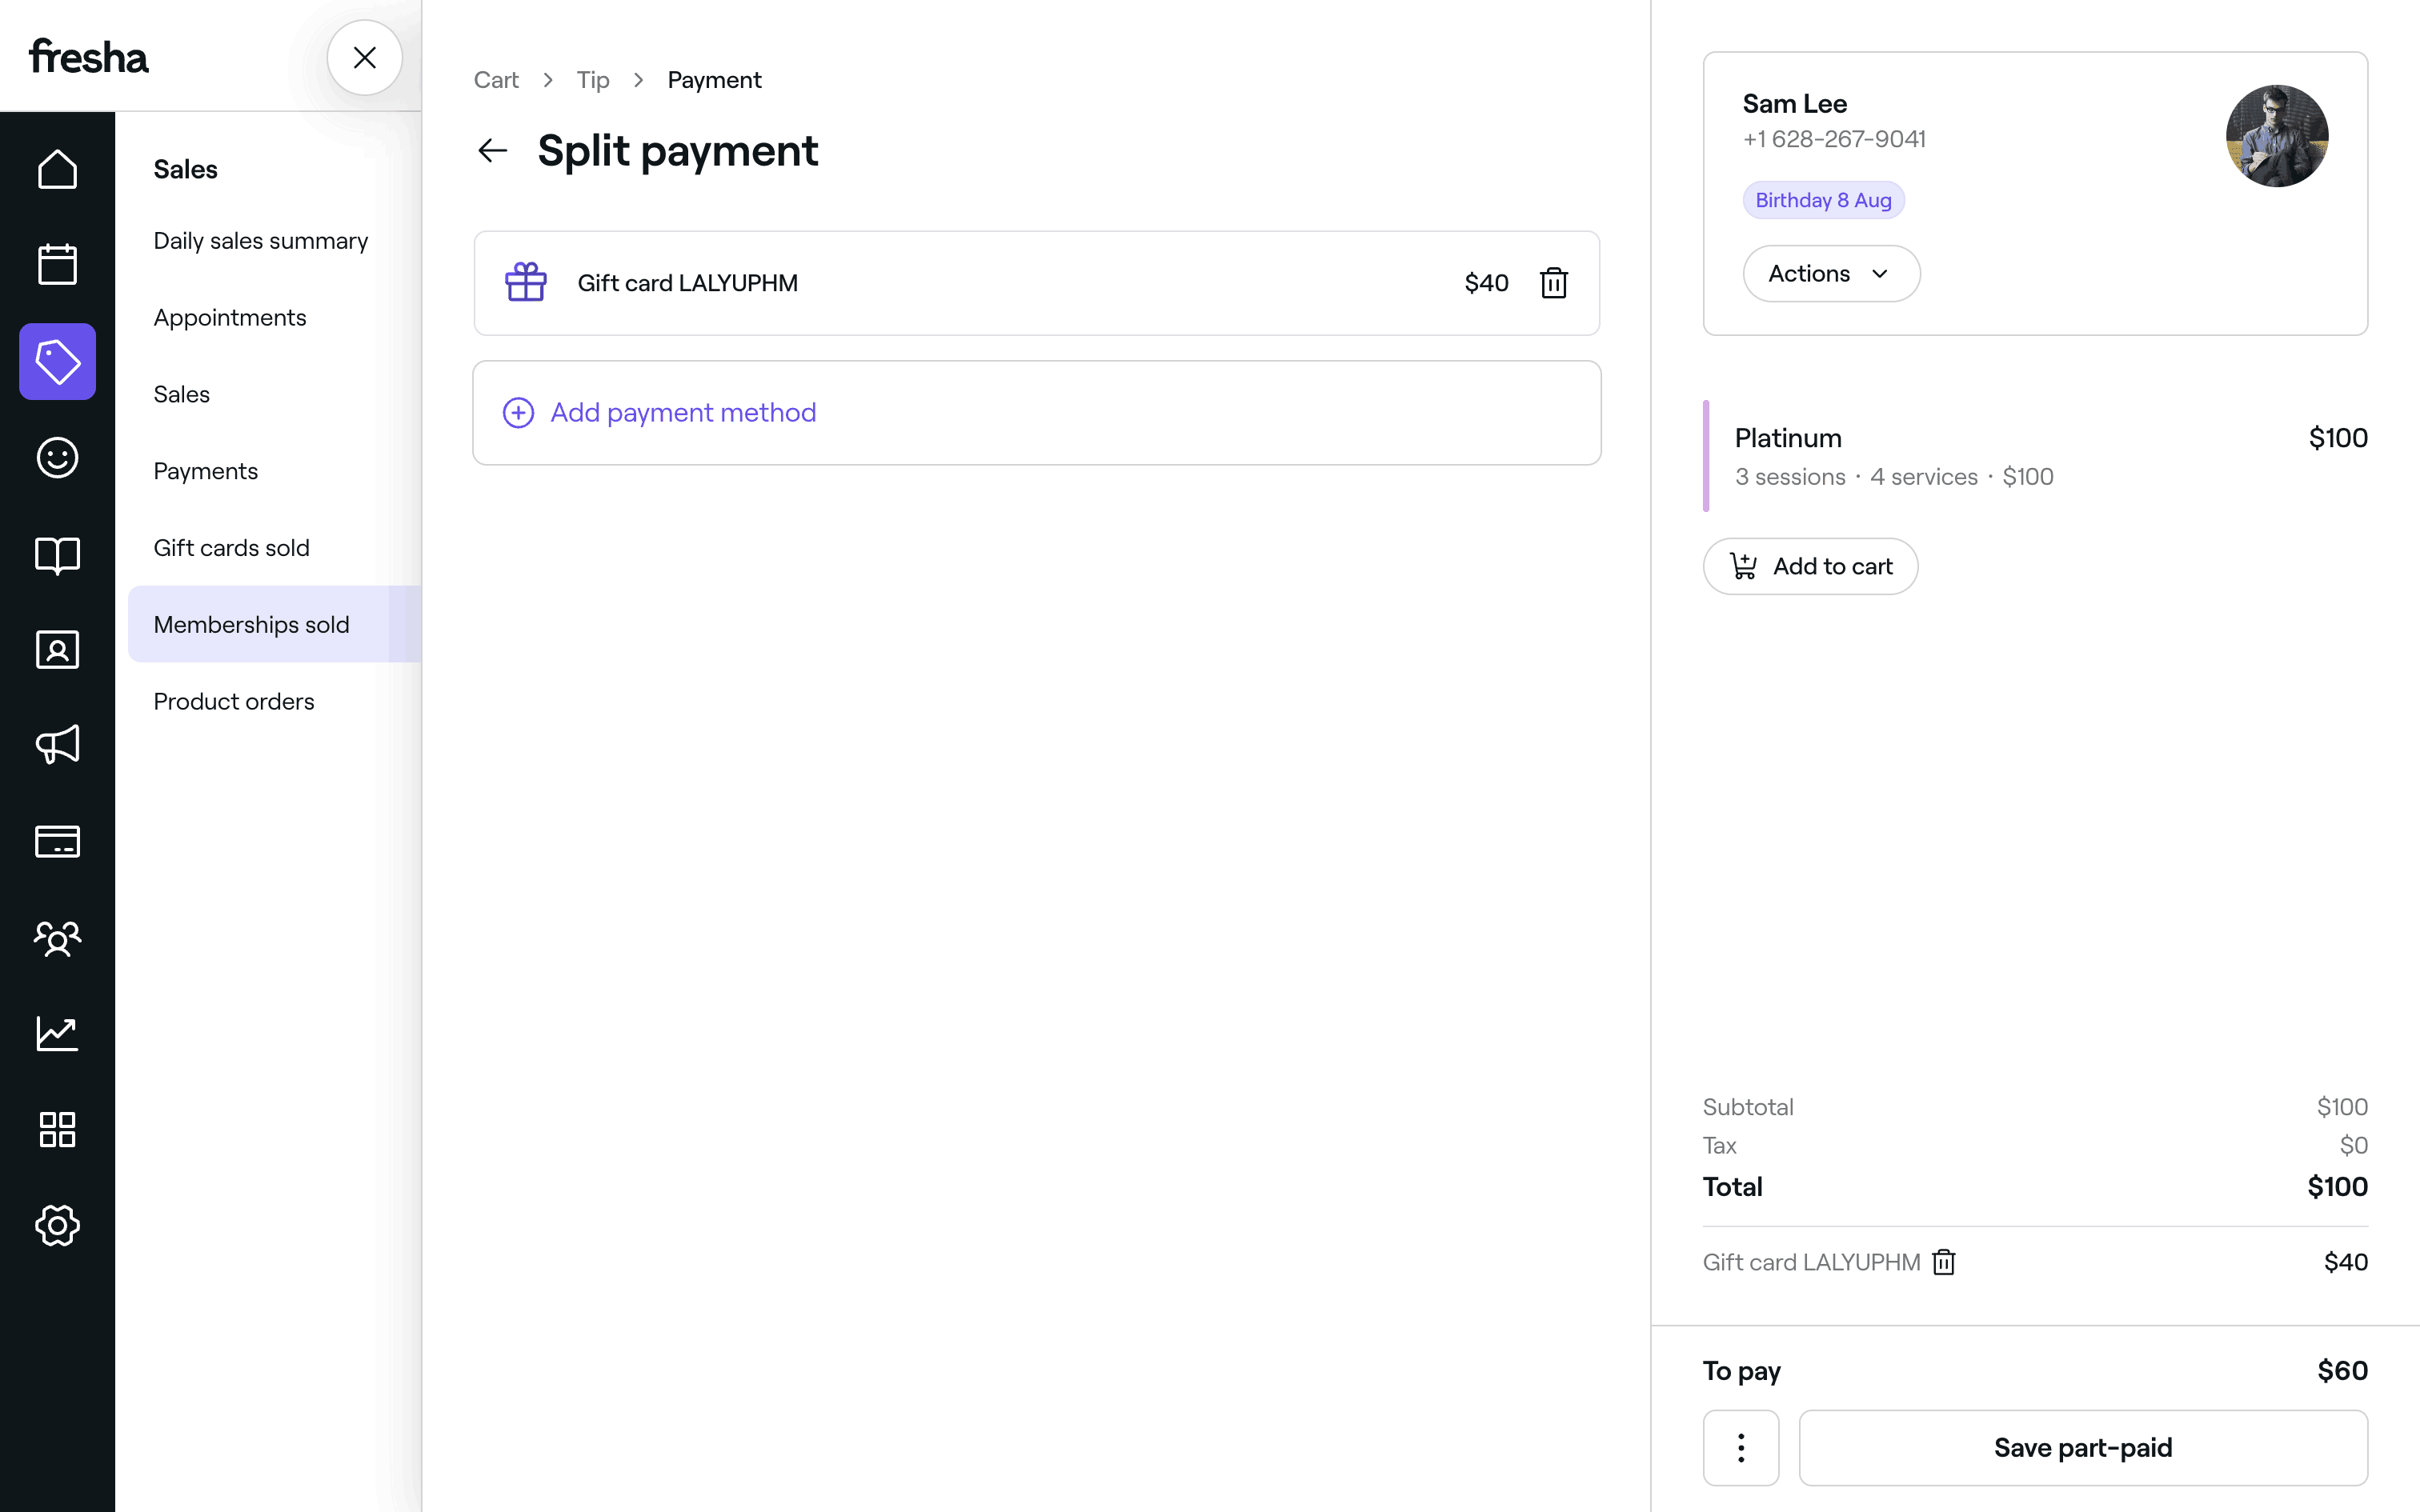Open the Team members icon
This screenshot has width=2420, height=1512.
(57, 938)
